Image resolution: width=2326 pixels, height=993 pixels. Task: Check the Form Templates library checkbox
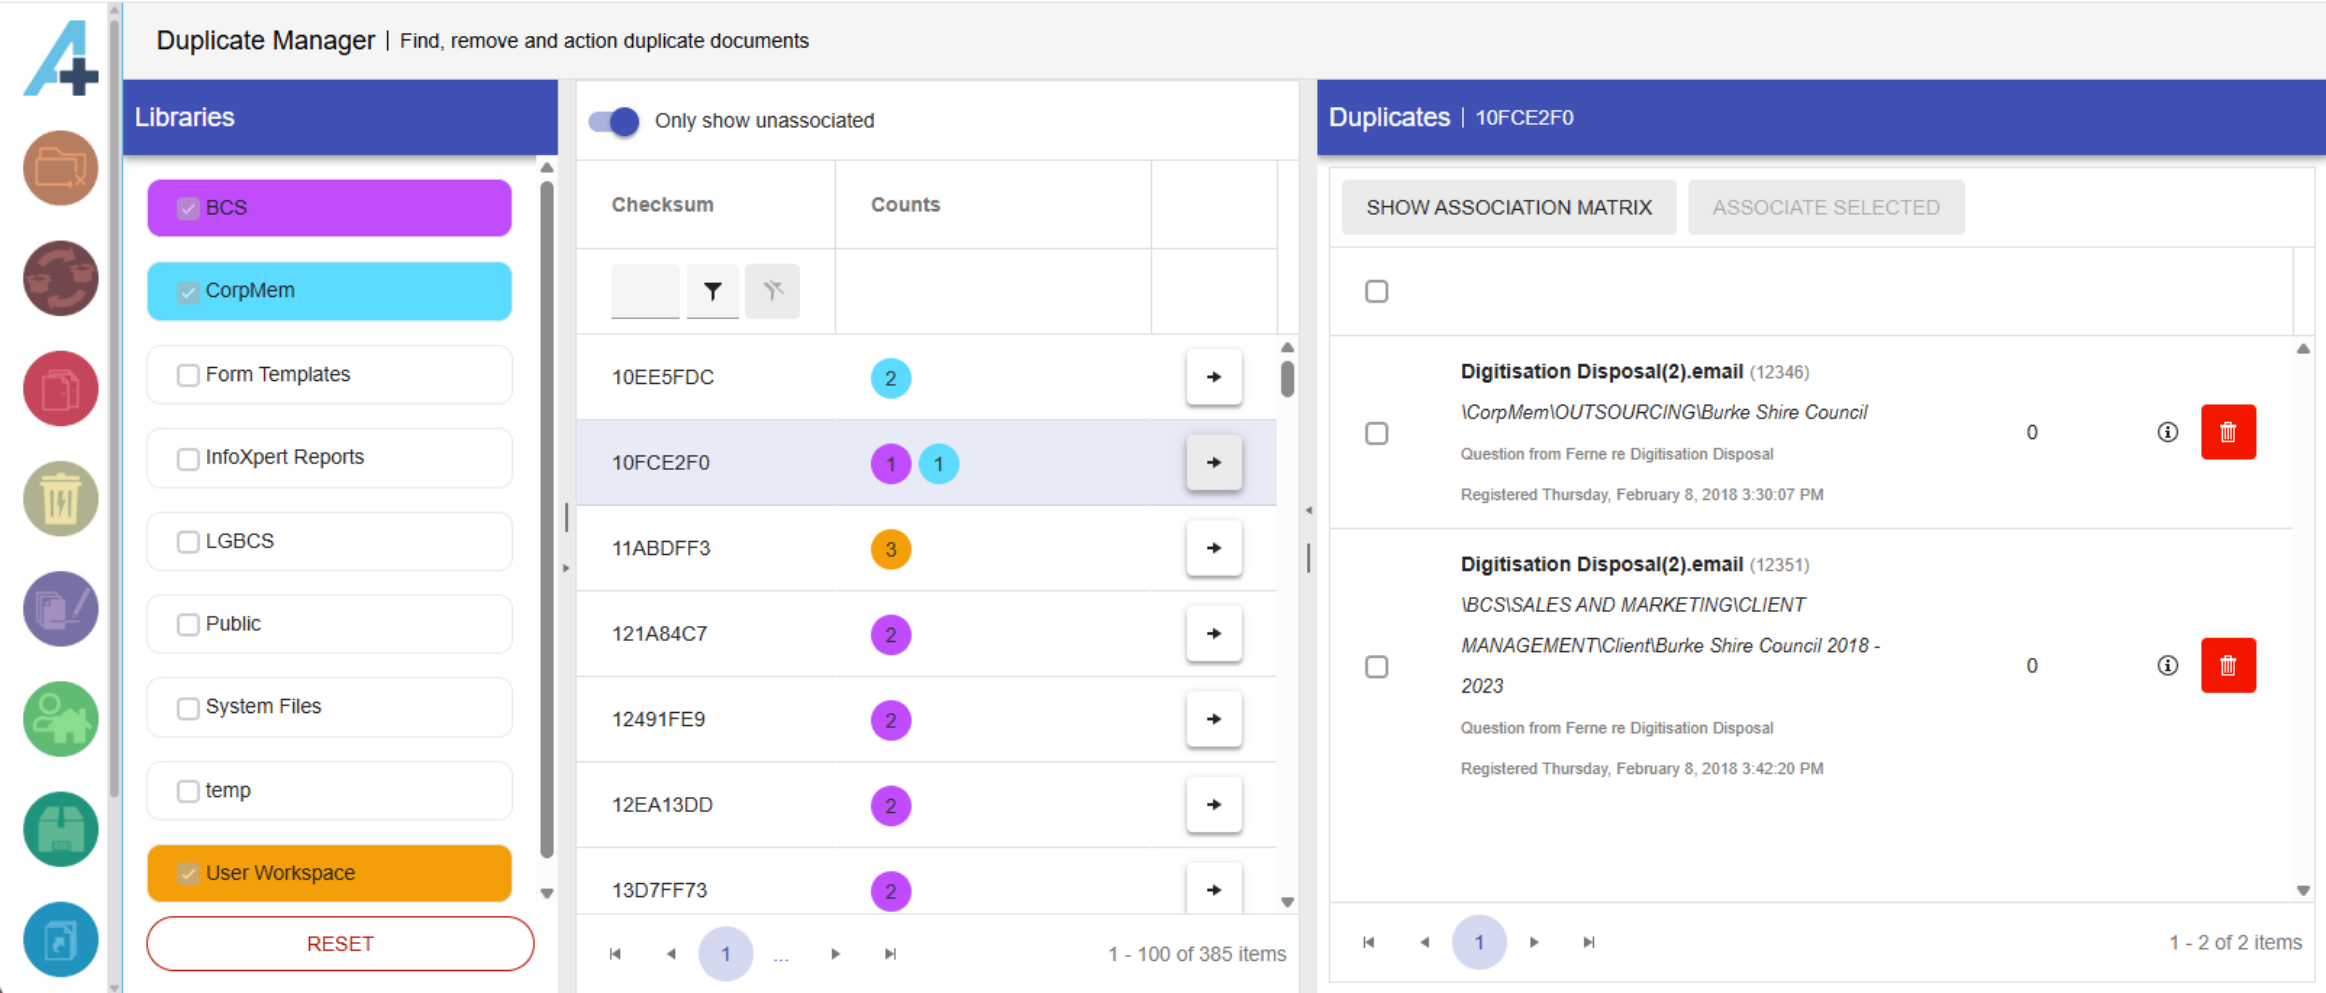tap(188, 375)
